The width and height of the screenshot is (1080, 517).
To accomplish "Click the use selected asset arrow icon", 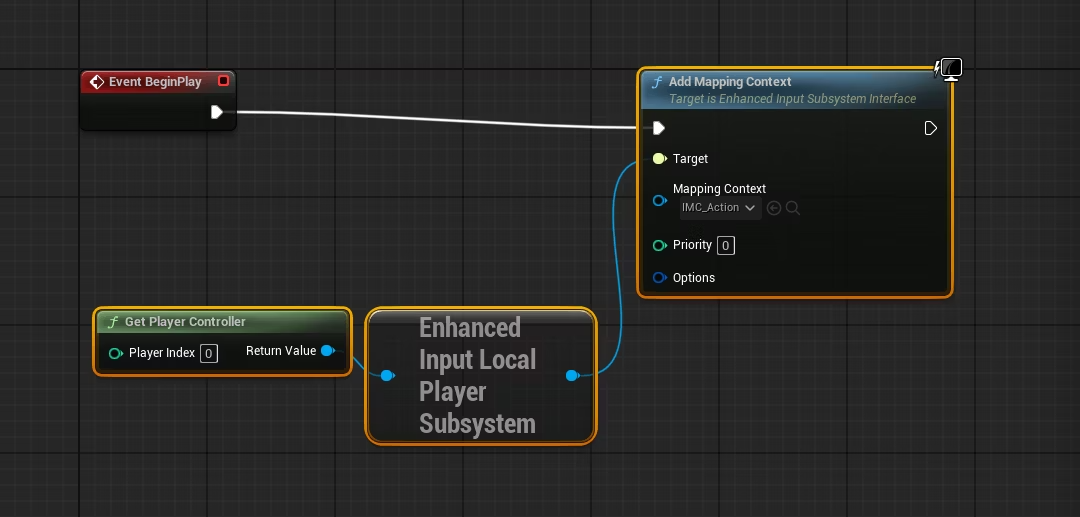I will [774, 208].
